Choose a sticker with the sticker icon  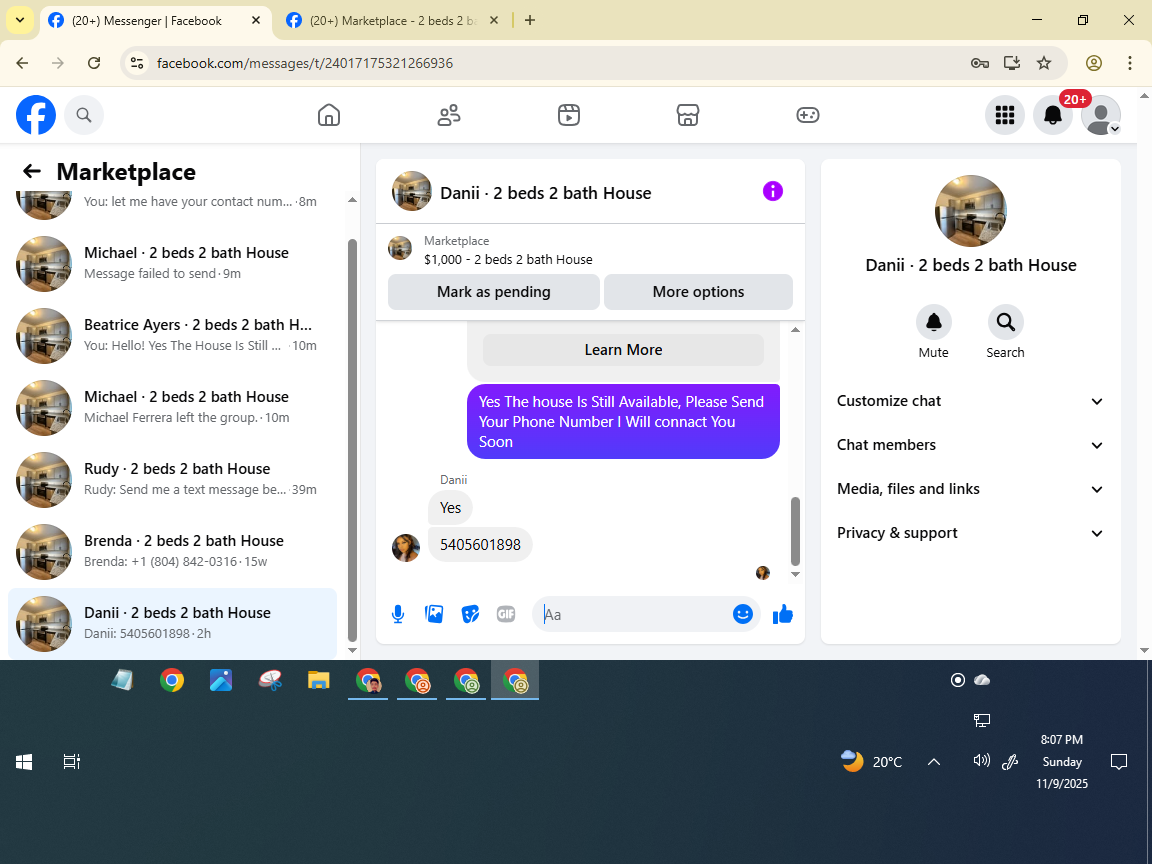[x=470, y=614]
